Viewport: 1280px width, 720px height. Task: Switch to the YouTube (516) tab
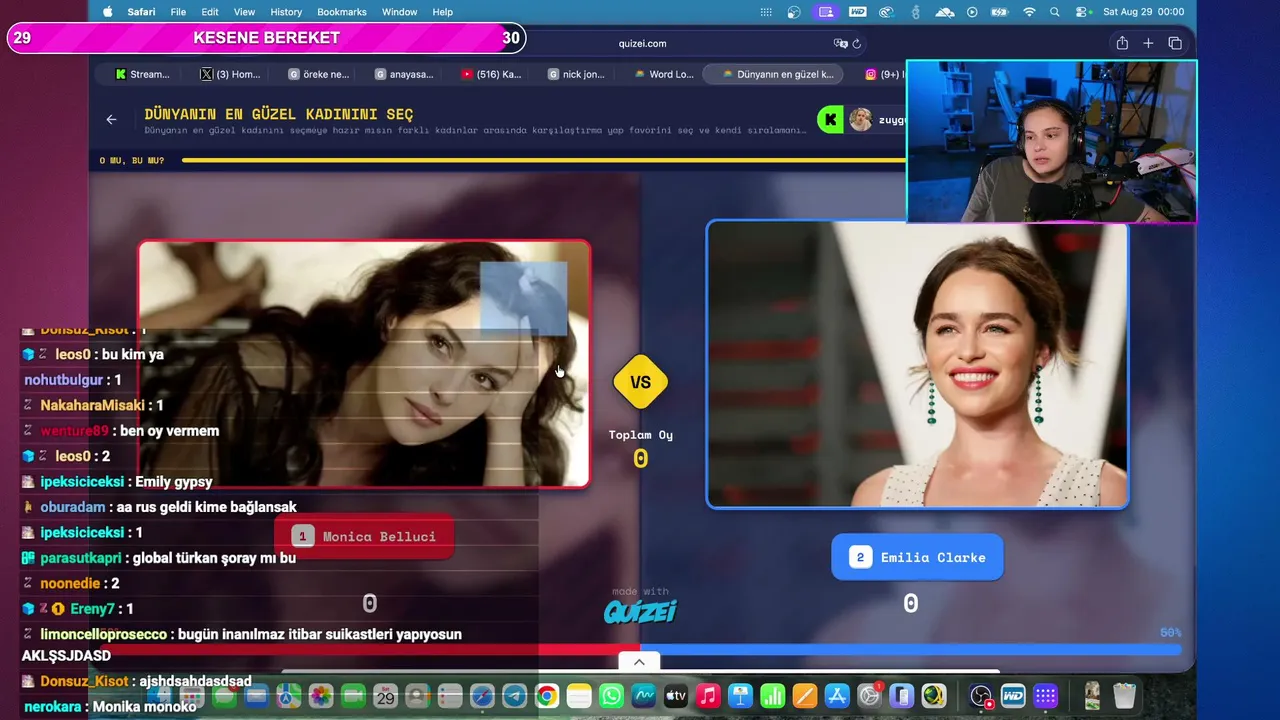tap(491, 74)
